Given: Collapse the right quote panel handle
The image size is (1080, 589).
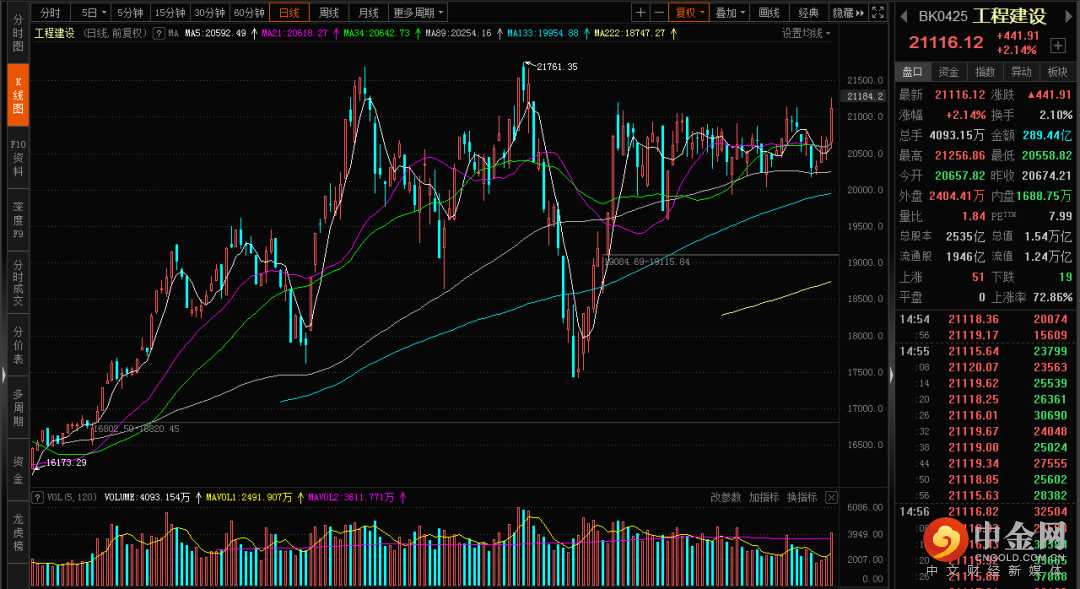Looking at the screenshot, I should coord(891,375).
